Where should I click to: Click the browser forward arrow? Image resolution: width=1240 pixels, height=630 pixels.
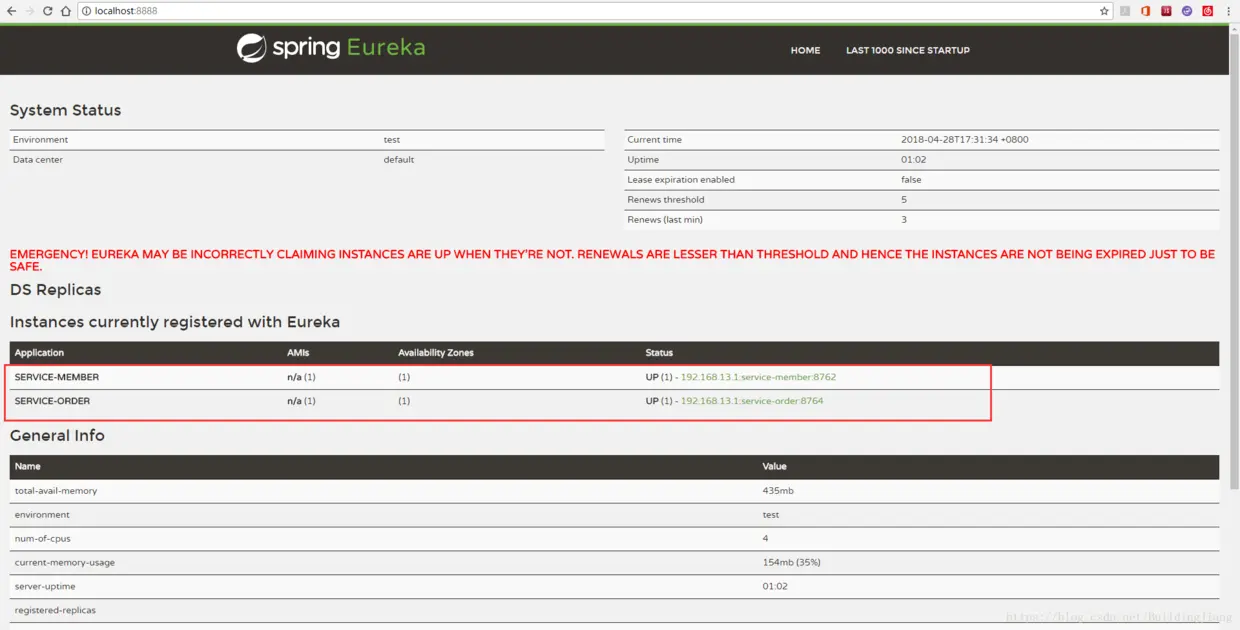(x=30, y=11)
